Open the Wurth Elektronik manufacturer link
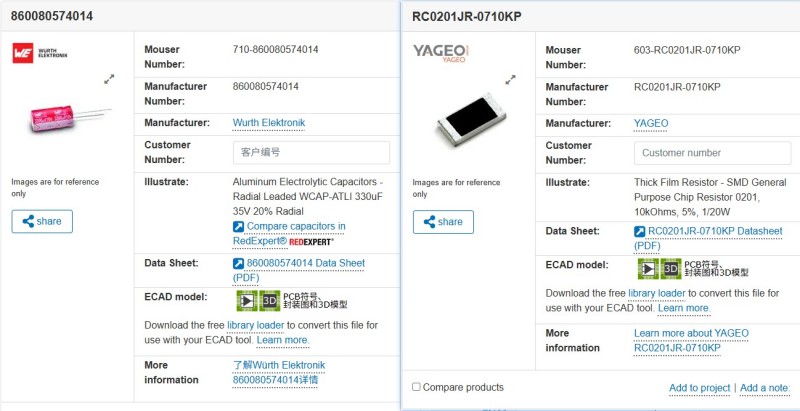Screen dimensions: 800x411 click(268, 123)
